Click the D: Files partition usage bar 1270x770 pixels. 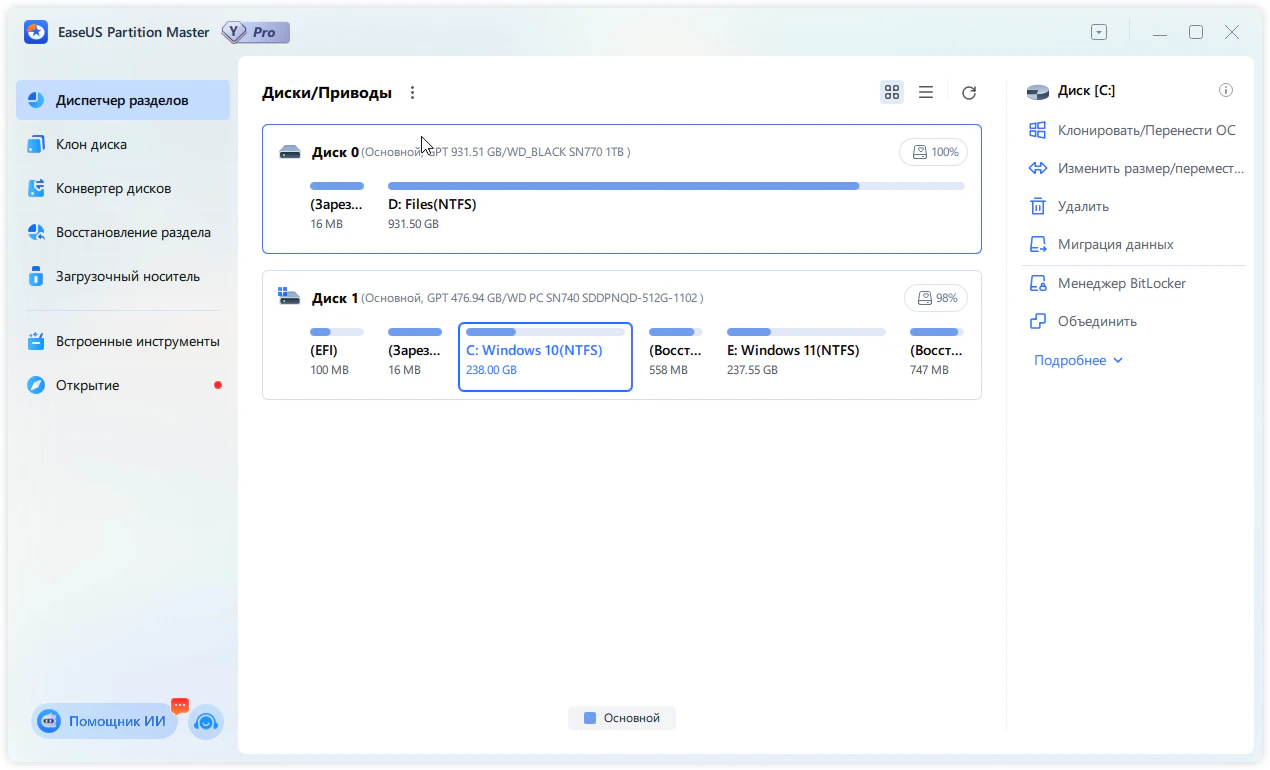pos(675,186)
